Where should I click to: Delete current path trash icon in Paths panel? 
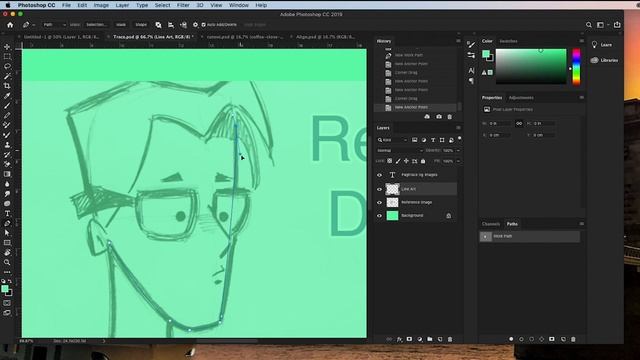pos(573,339)
